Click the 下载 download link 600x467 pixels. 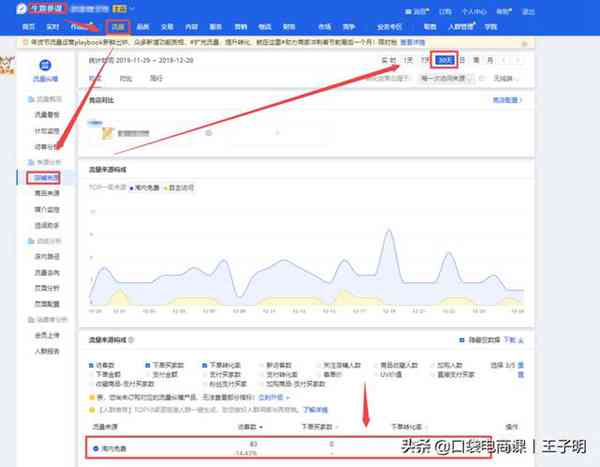(510, 340)
